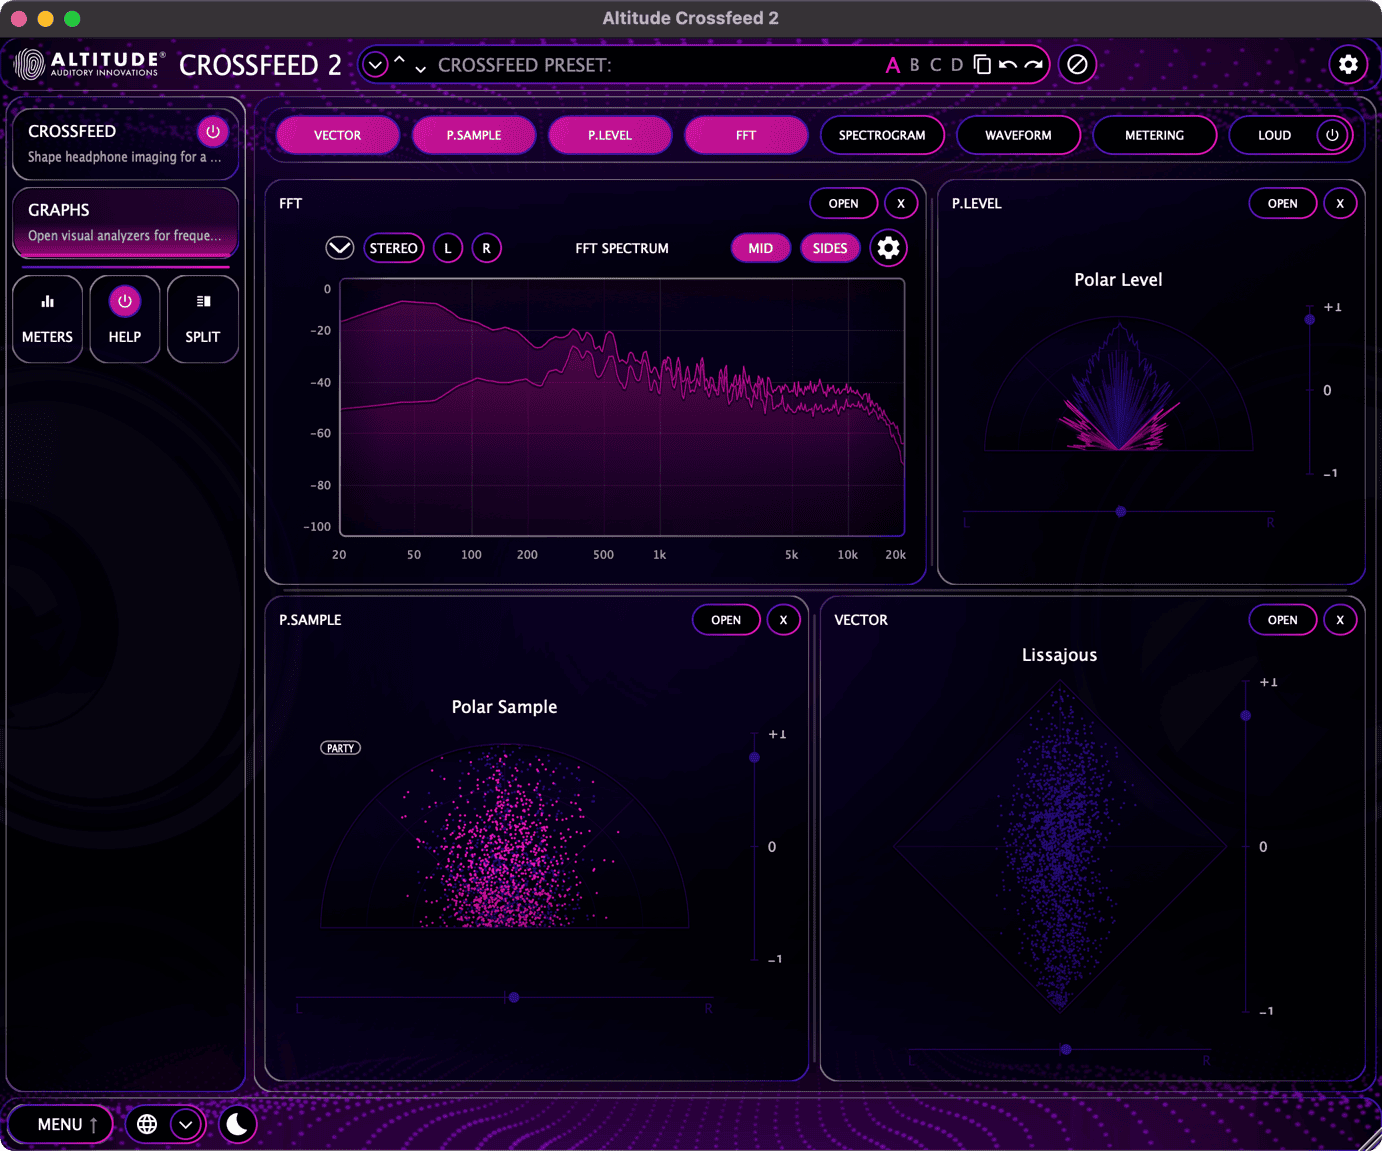Adjust Polar Sample horizontal L-R slider handle
The height and width of the screenshot is (1151, 1382).
514,997
